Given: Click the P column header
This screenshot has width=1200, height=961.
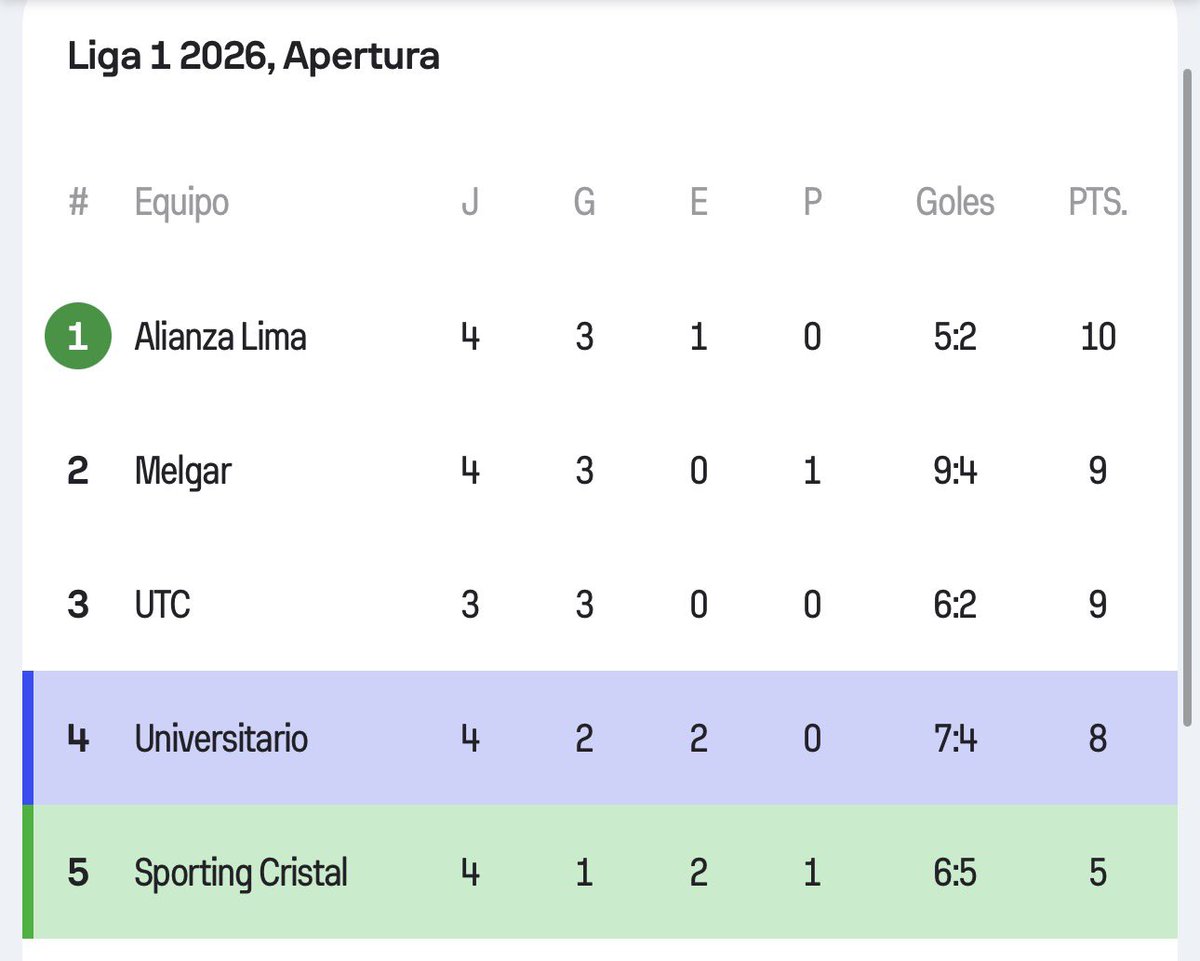Looking at the screenshot, I should (x=812, y=203).
